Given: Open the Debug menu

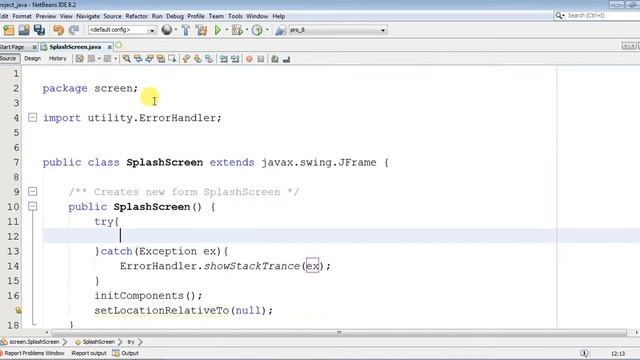Looking at the screenshot, I should [175, 16].
